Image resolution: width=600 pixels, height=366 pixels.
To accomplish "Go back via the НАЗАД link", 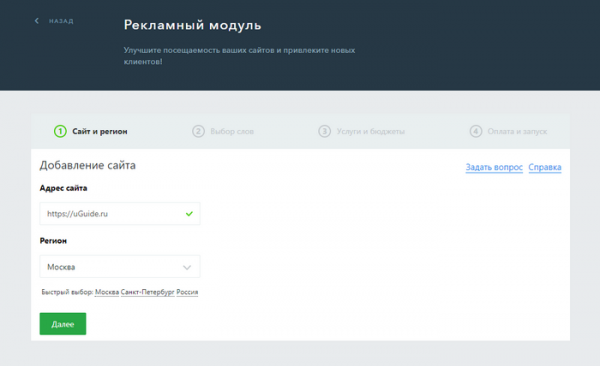I will [x=61, y=21].
